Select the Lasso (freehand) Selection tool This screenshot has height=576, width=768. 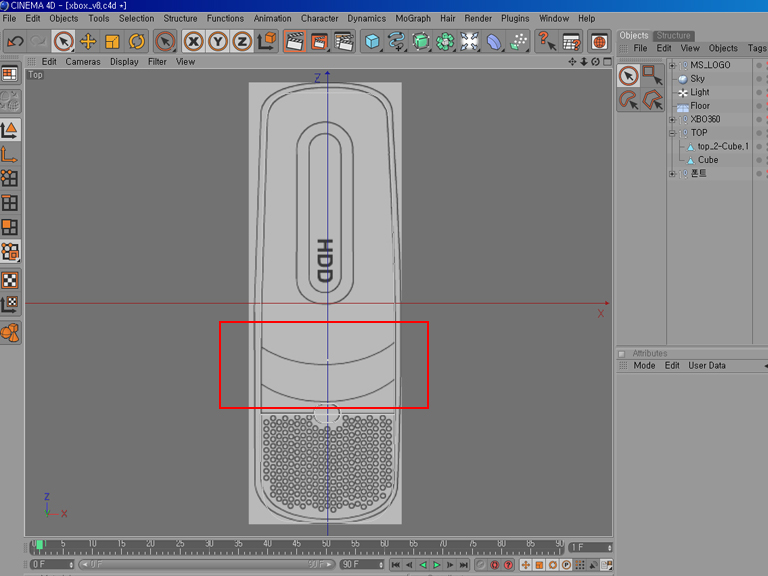628,100
